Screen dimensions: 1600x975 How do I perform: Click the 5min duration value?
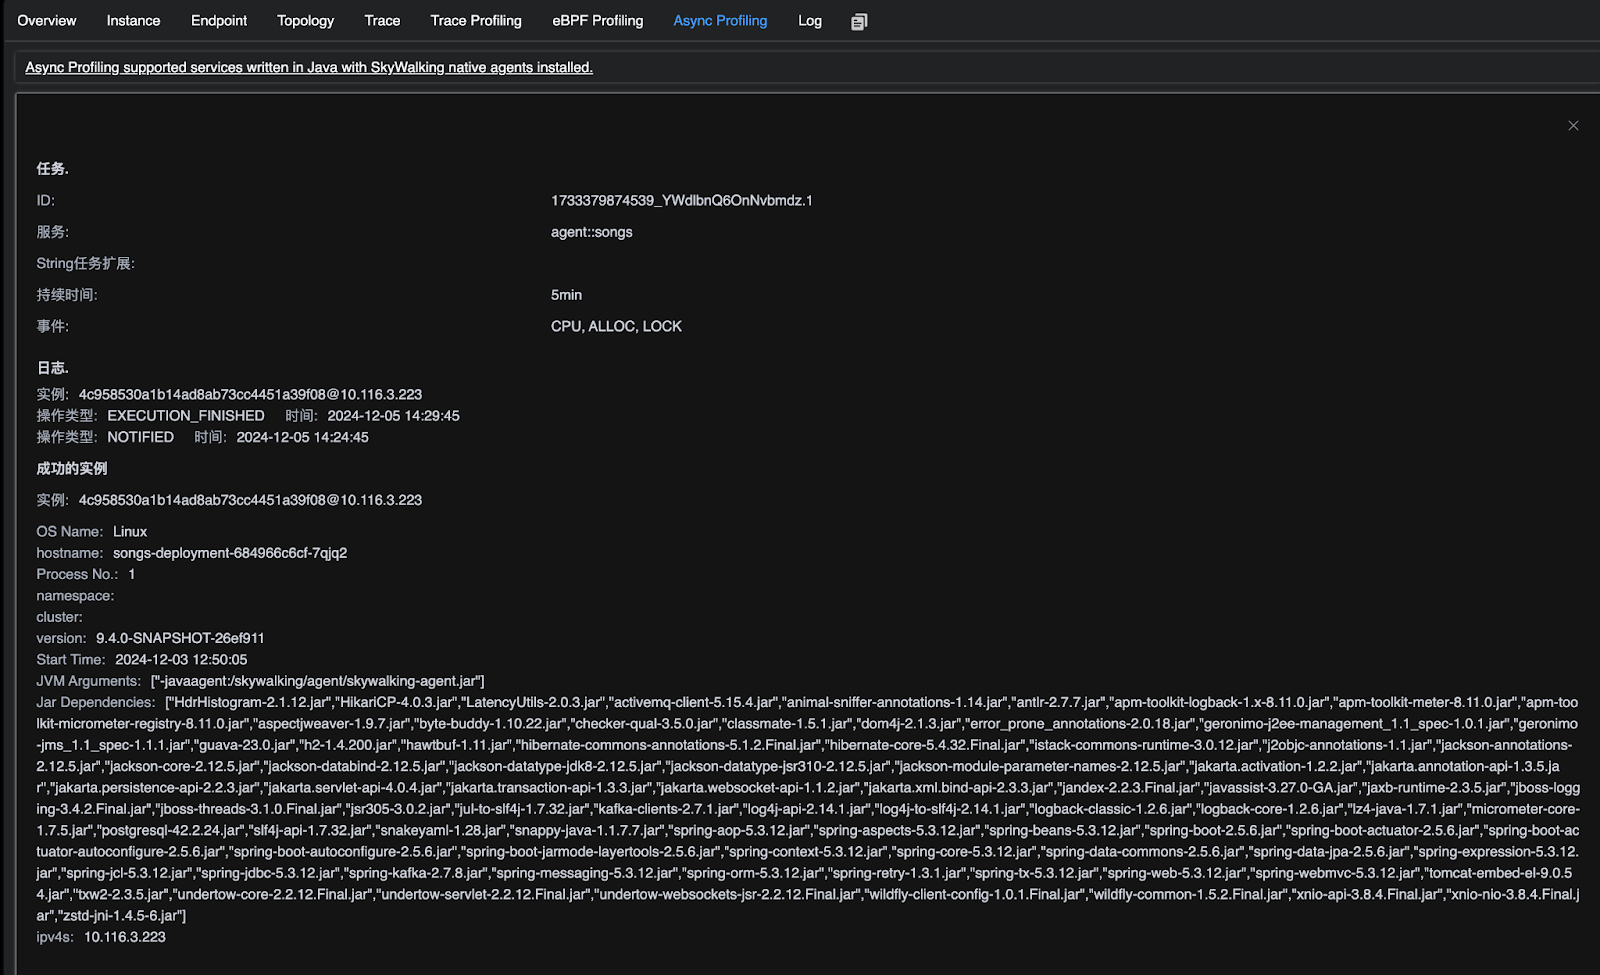point(566,295)
